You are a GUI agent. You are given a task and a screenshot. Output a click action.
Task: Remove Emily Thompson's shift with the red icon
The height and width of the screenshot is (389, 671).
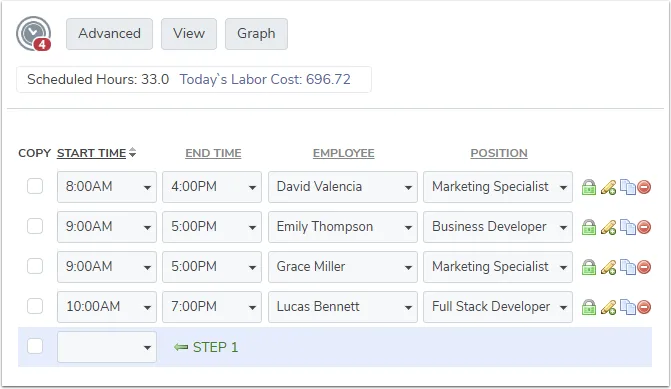point(644,227)
